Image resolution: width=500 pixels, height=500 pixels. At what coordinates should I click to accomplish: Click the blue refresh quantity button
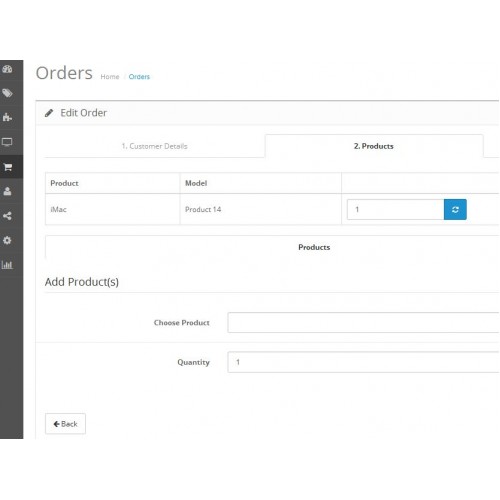click(455, 209)
